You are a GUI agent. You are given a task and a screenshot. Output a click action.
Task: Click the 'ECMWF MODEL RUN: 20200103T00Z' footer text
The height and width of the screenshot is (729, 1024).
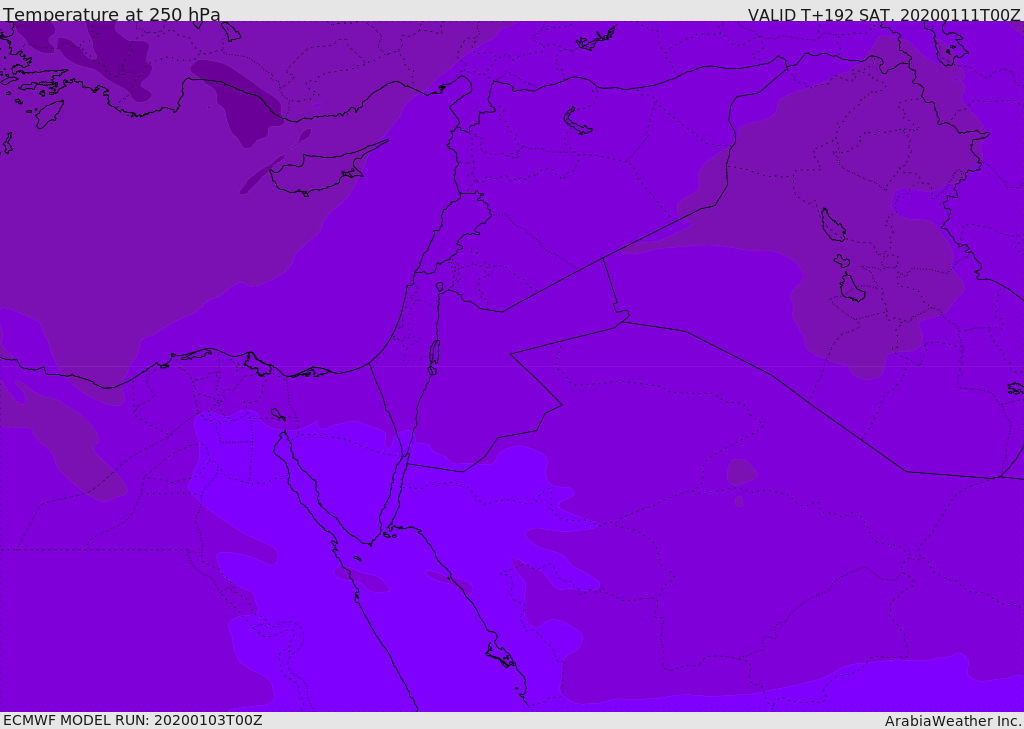coord(133,720)
